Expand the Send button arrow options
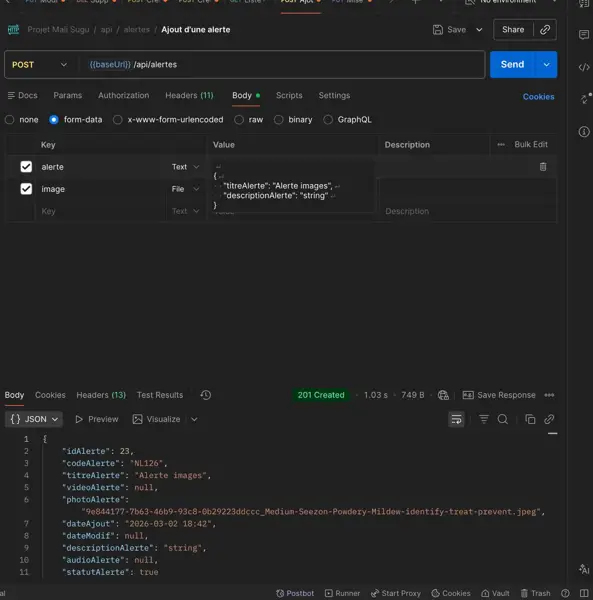 click(546, 65)
